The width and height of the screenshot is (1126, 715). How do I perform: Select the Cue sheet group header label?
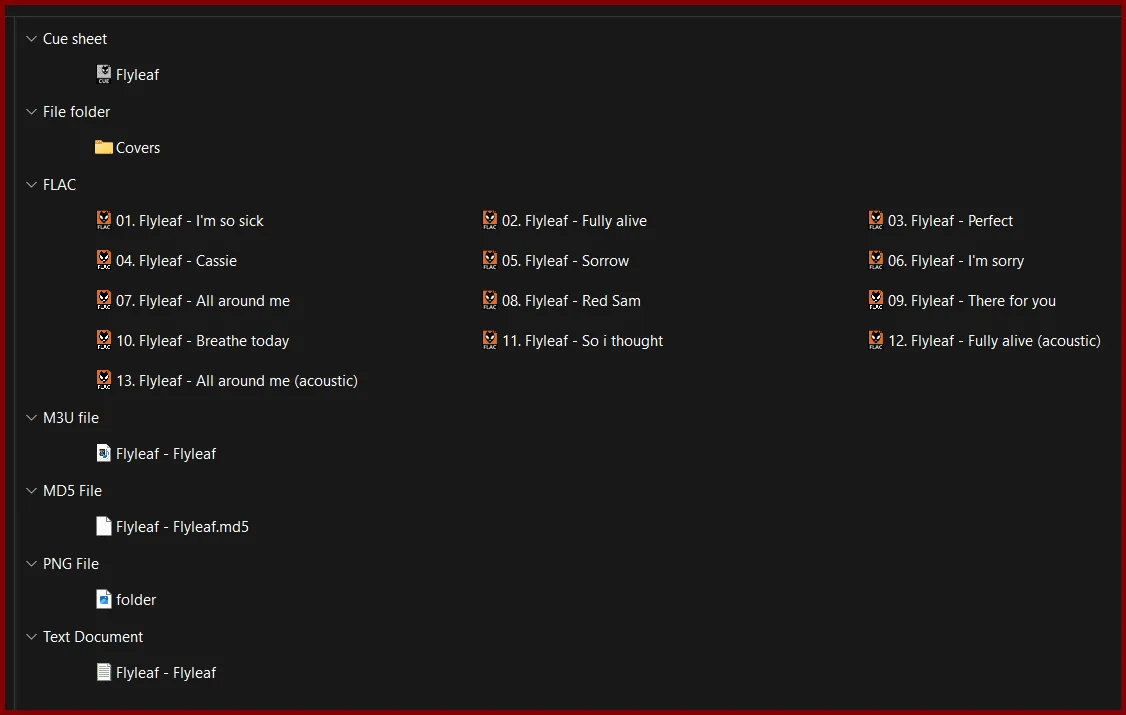[x=75, y=39]
